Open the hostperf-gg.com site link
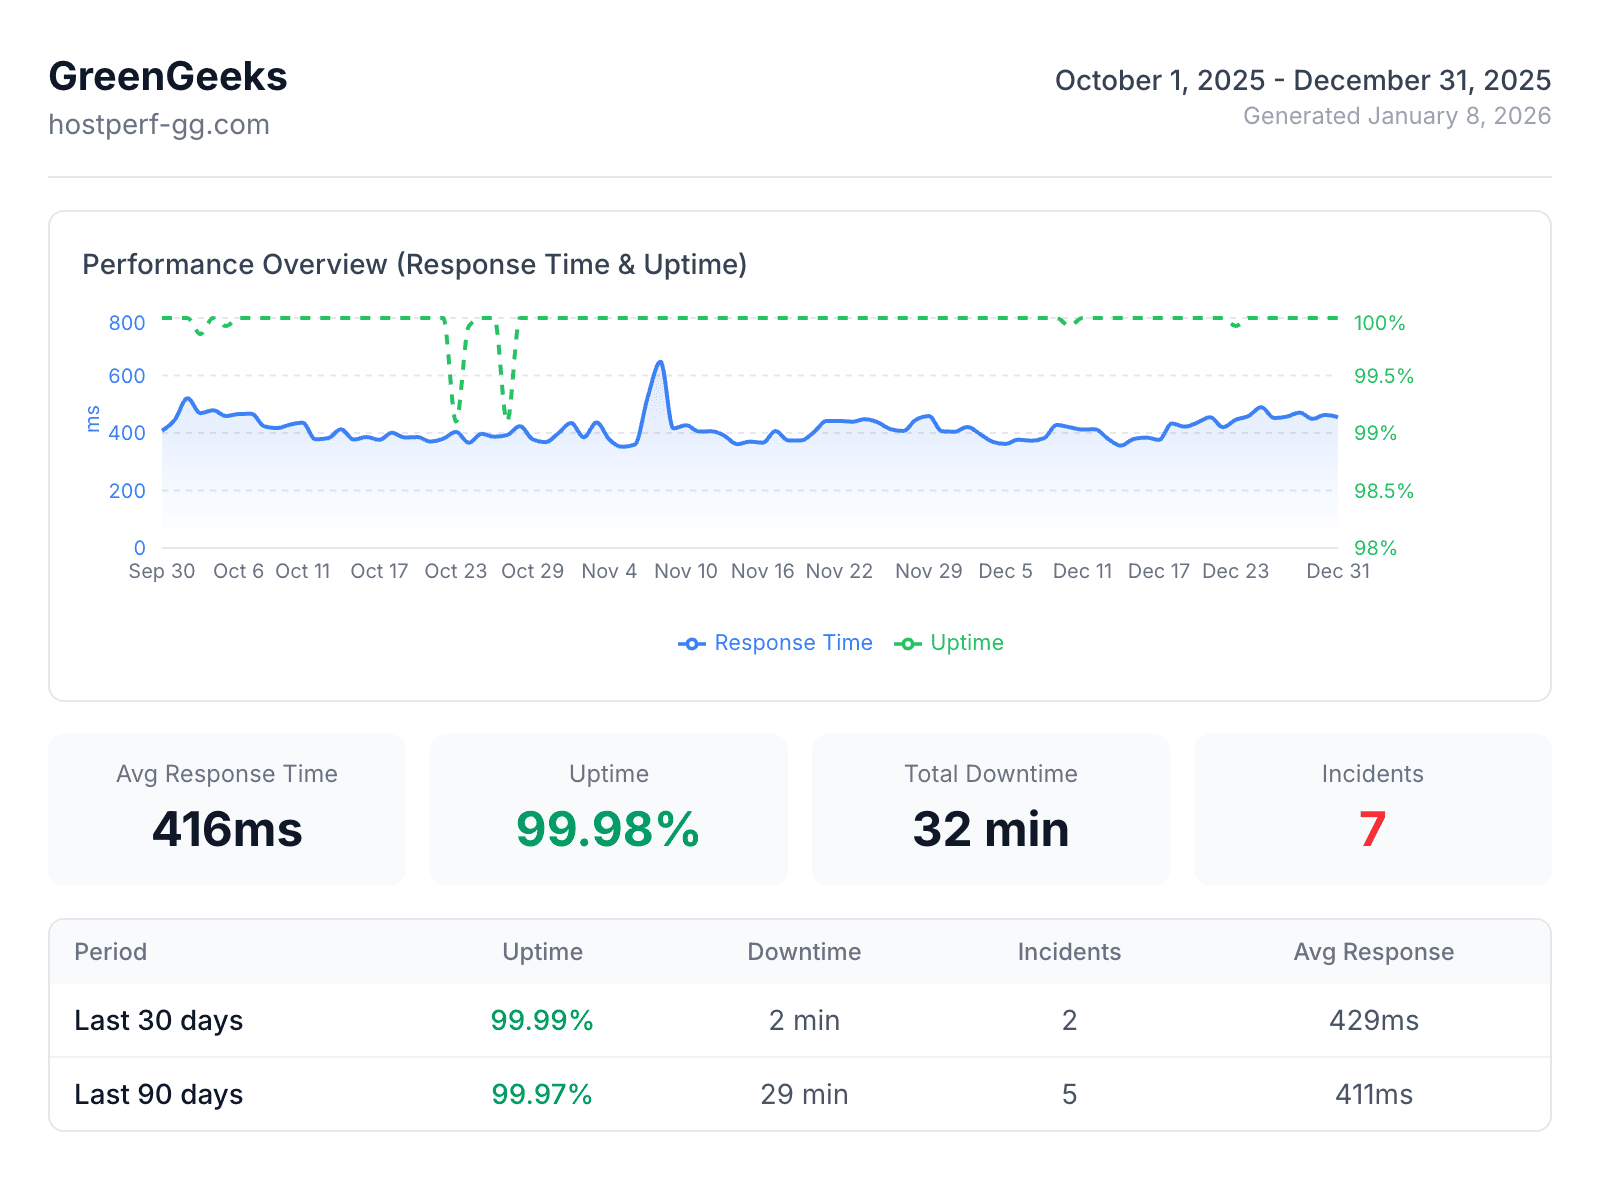 tap(159, 124)
